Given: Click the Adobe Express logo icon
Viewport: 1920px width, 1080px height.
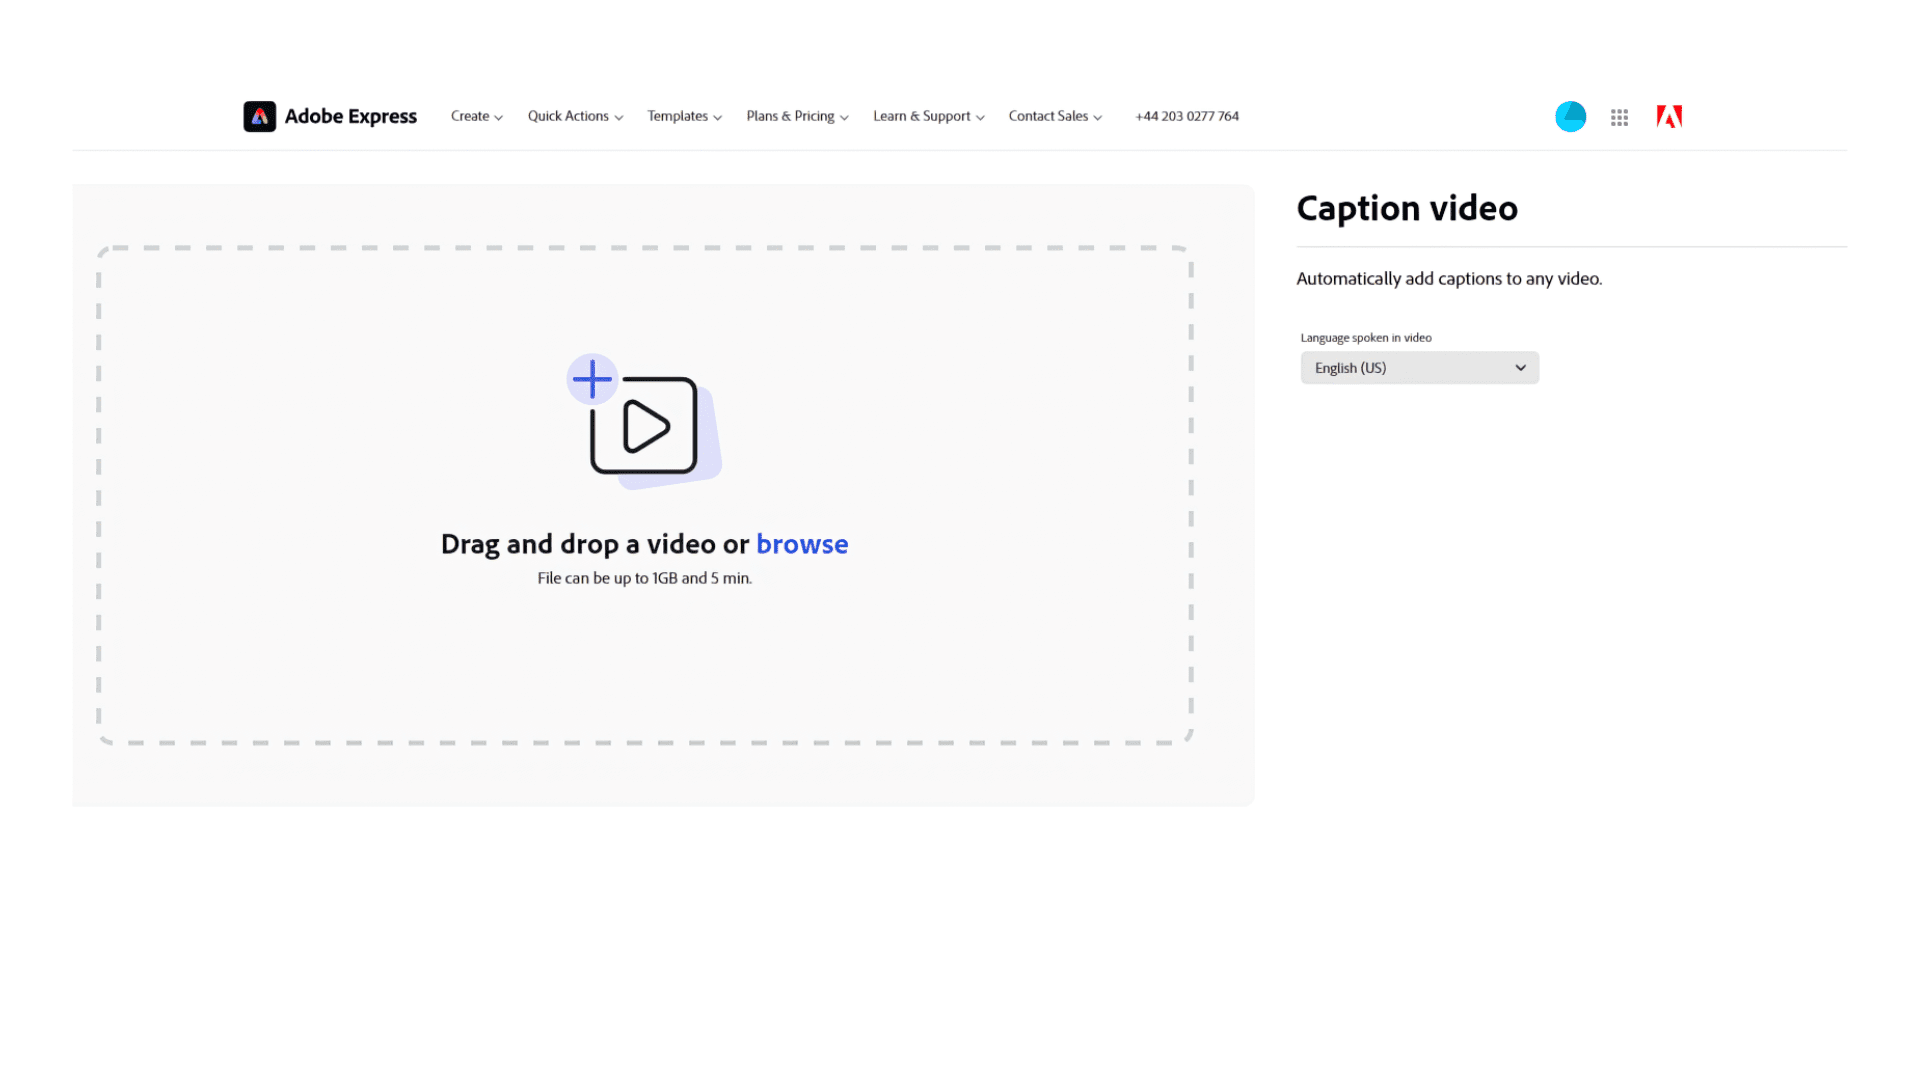Looking at the screenshot, I should click(259, 117).
